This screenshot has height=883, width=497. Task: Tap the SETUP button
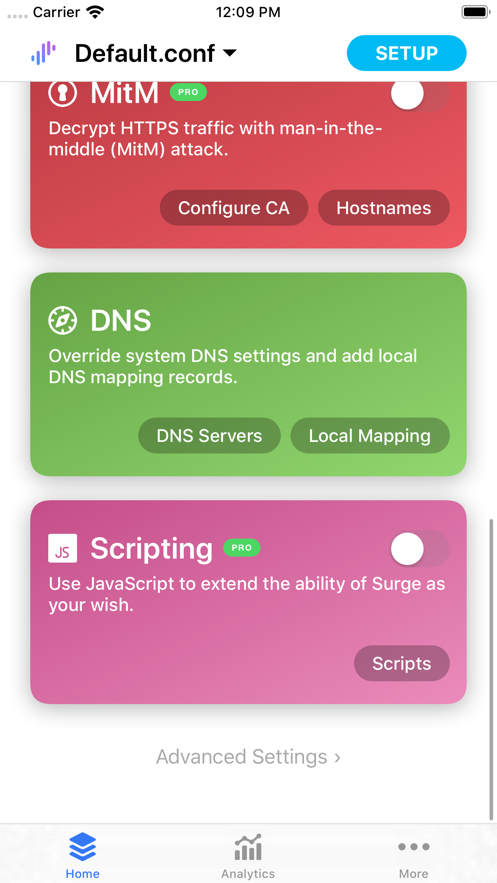click(407, 53)
